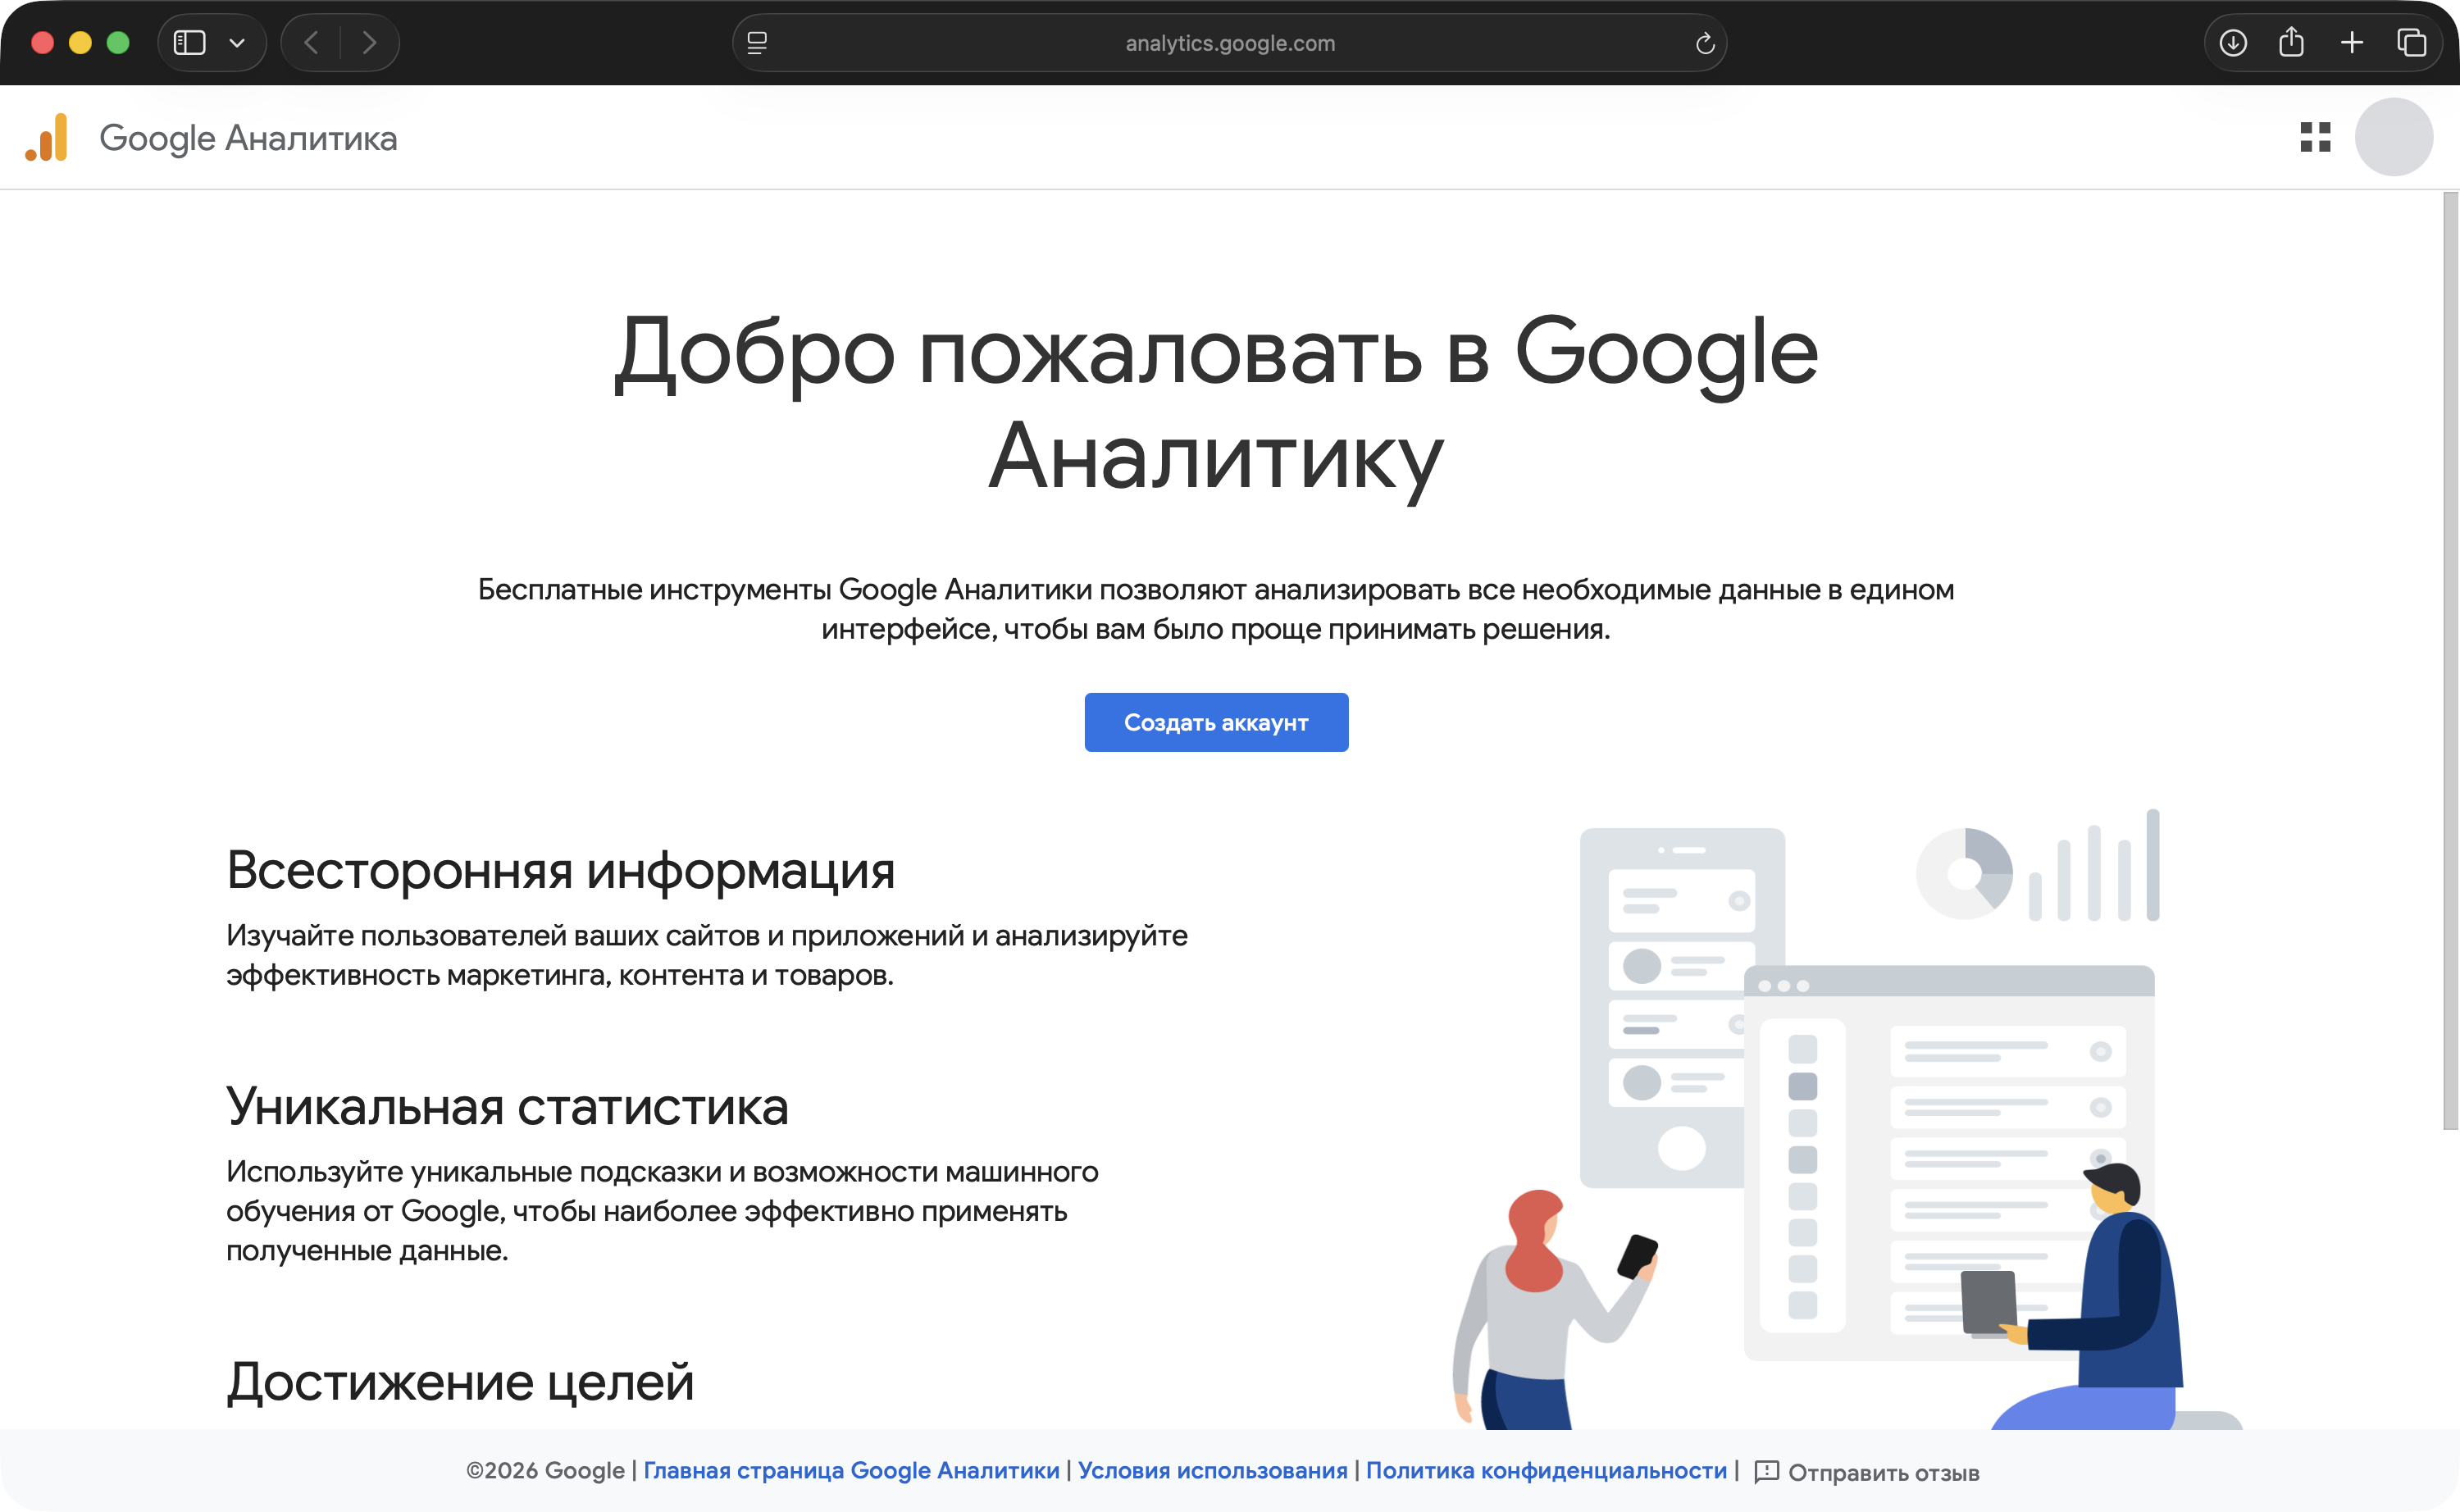Viewport: 2460px width, 1512px height.
Task: Show tab overview
Action: click(2411, 43)
